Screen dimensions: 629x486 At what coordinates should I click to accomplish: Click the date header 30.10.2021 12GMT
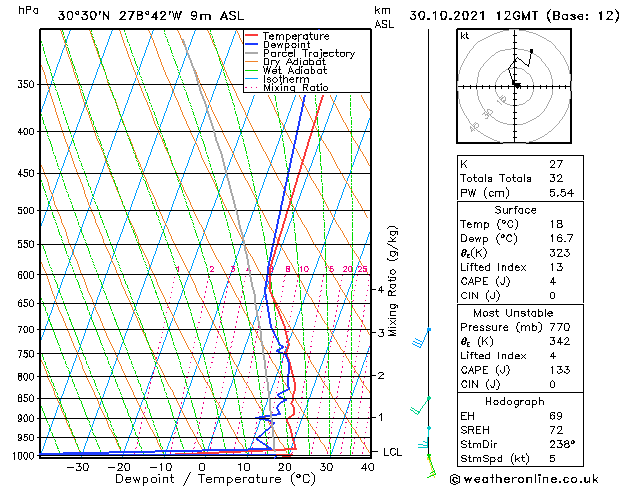click(514, 16)
